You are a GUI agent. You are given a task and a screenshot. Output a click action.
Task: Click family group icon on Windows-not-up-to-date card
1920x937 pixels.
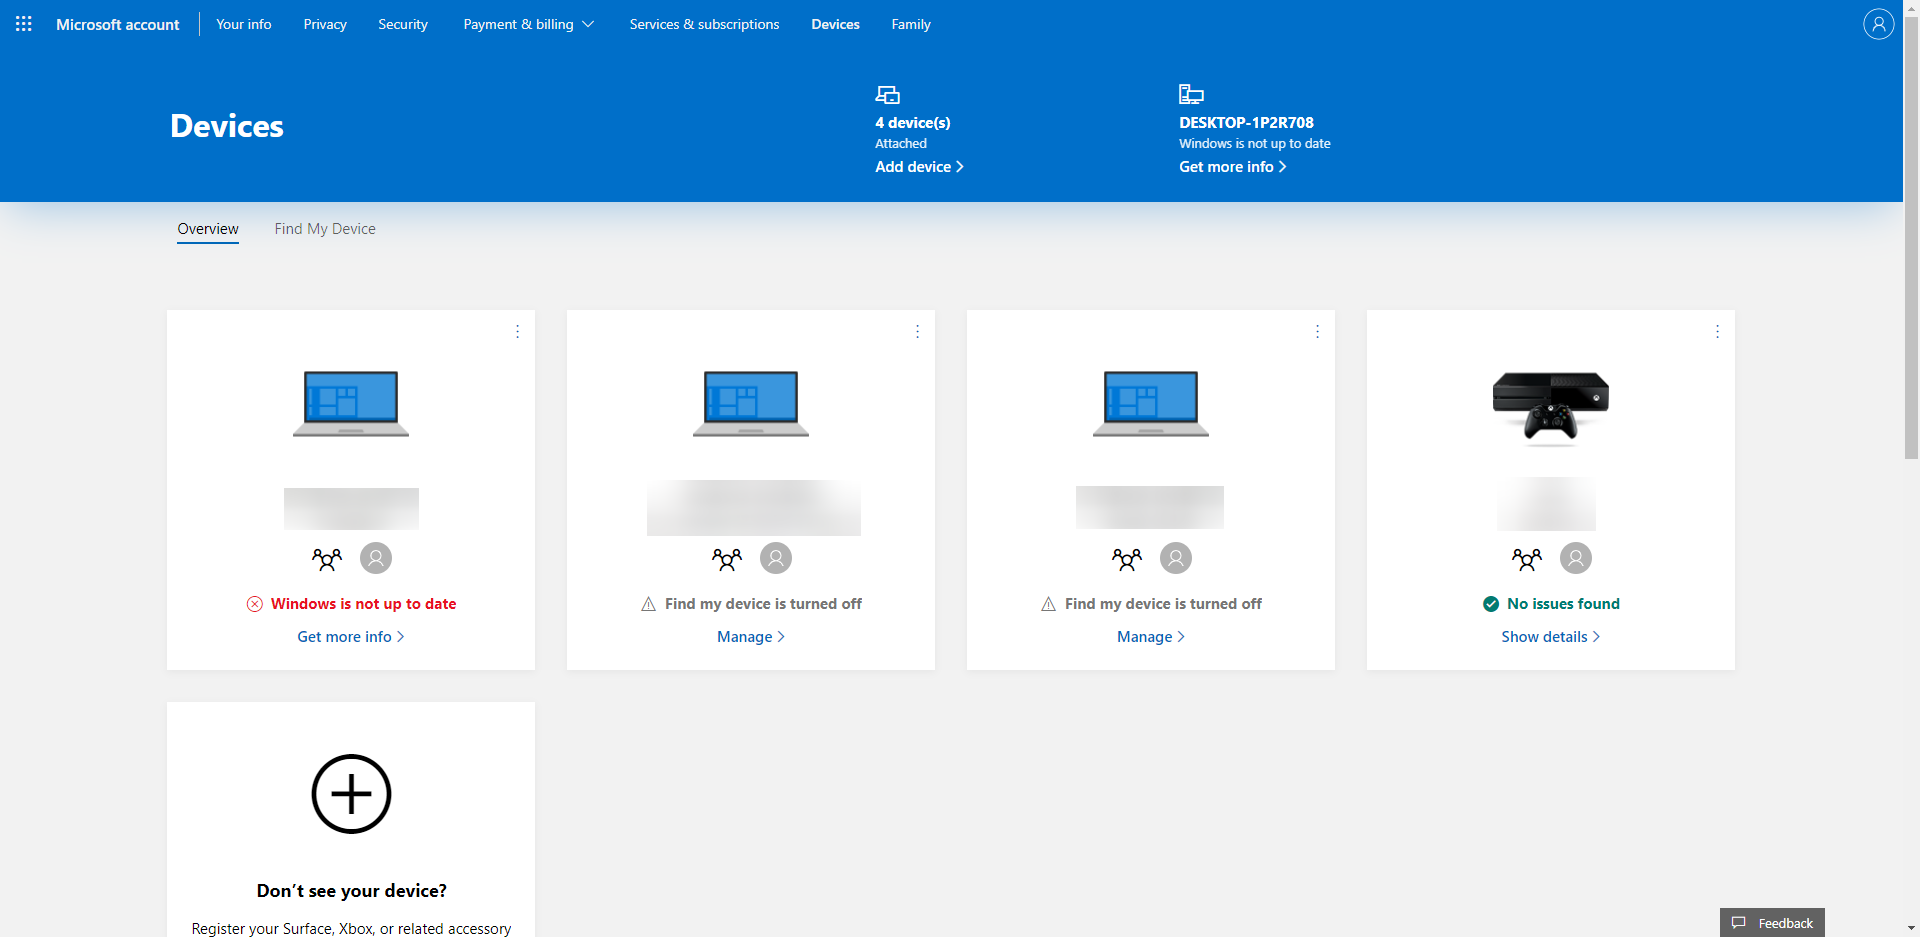pos(327,559)
